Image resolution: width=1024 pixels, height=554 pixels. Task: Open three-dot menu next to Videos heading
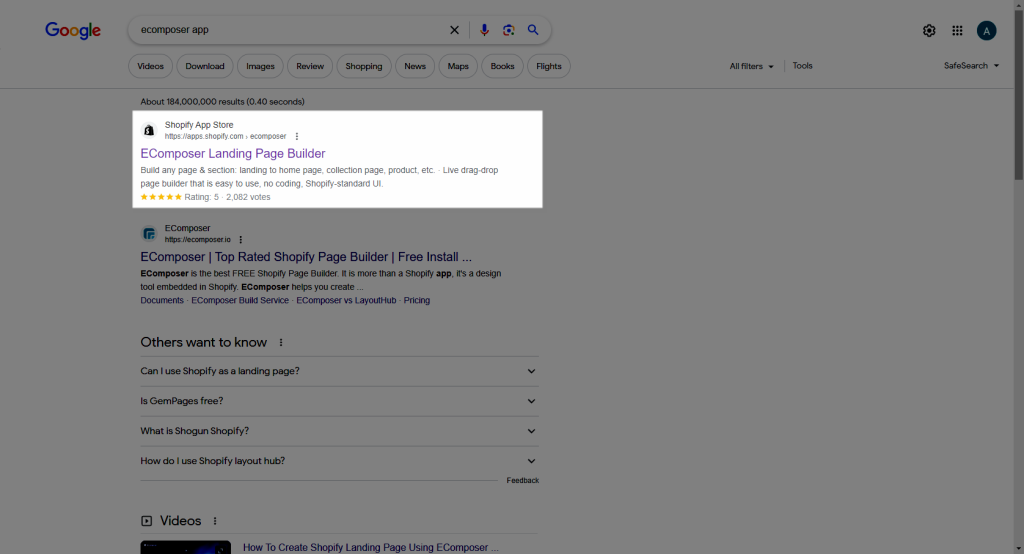215,521
